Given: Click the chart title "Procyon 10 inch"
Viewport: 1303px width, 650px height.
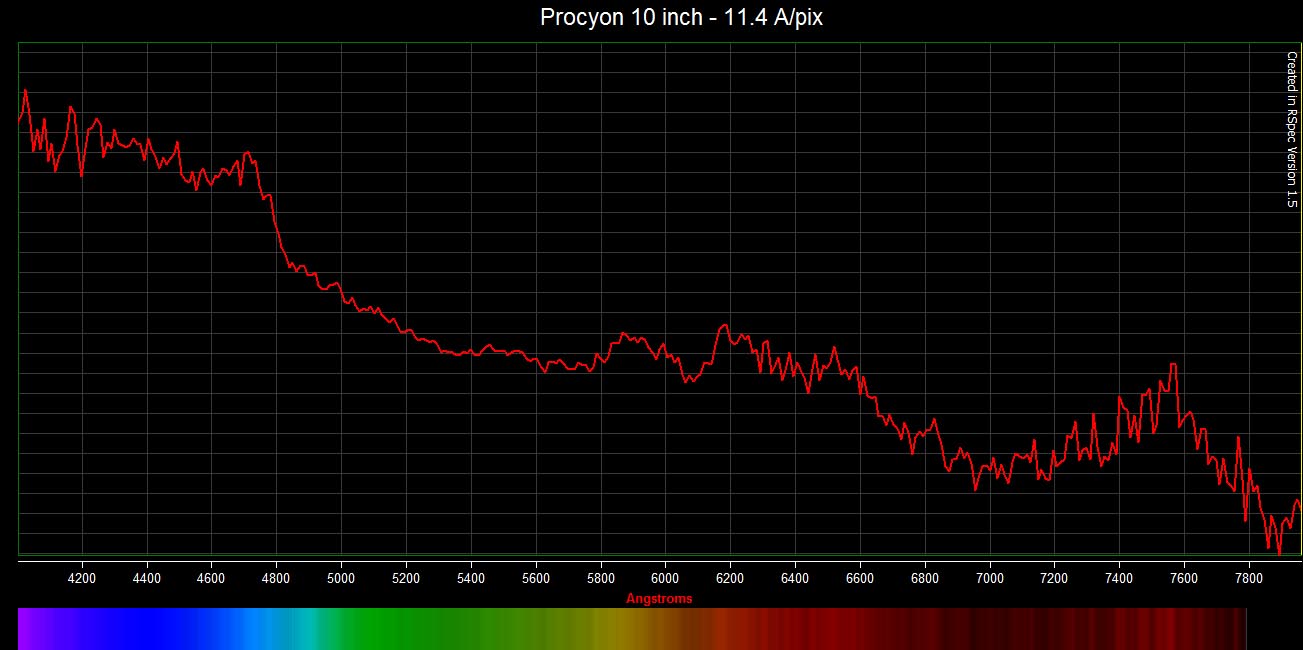Looking at the screenshot, I should (681, 18).
